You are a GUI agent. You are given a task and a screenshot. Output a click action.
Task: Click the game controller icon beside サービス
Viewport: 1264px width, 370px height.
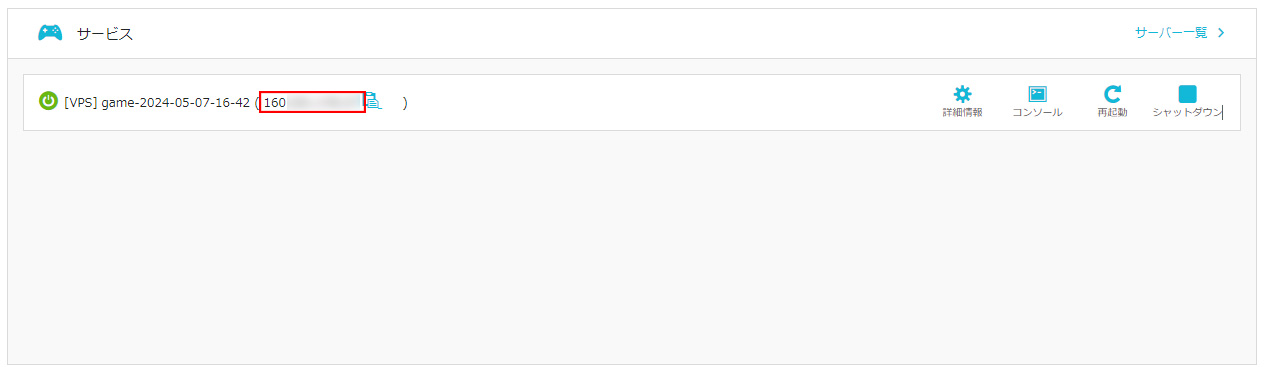(50, 33)
